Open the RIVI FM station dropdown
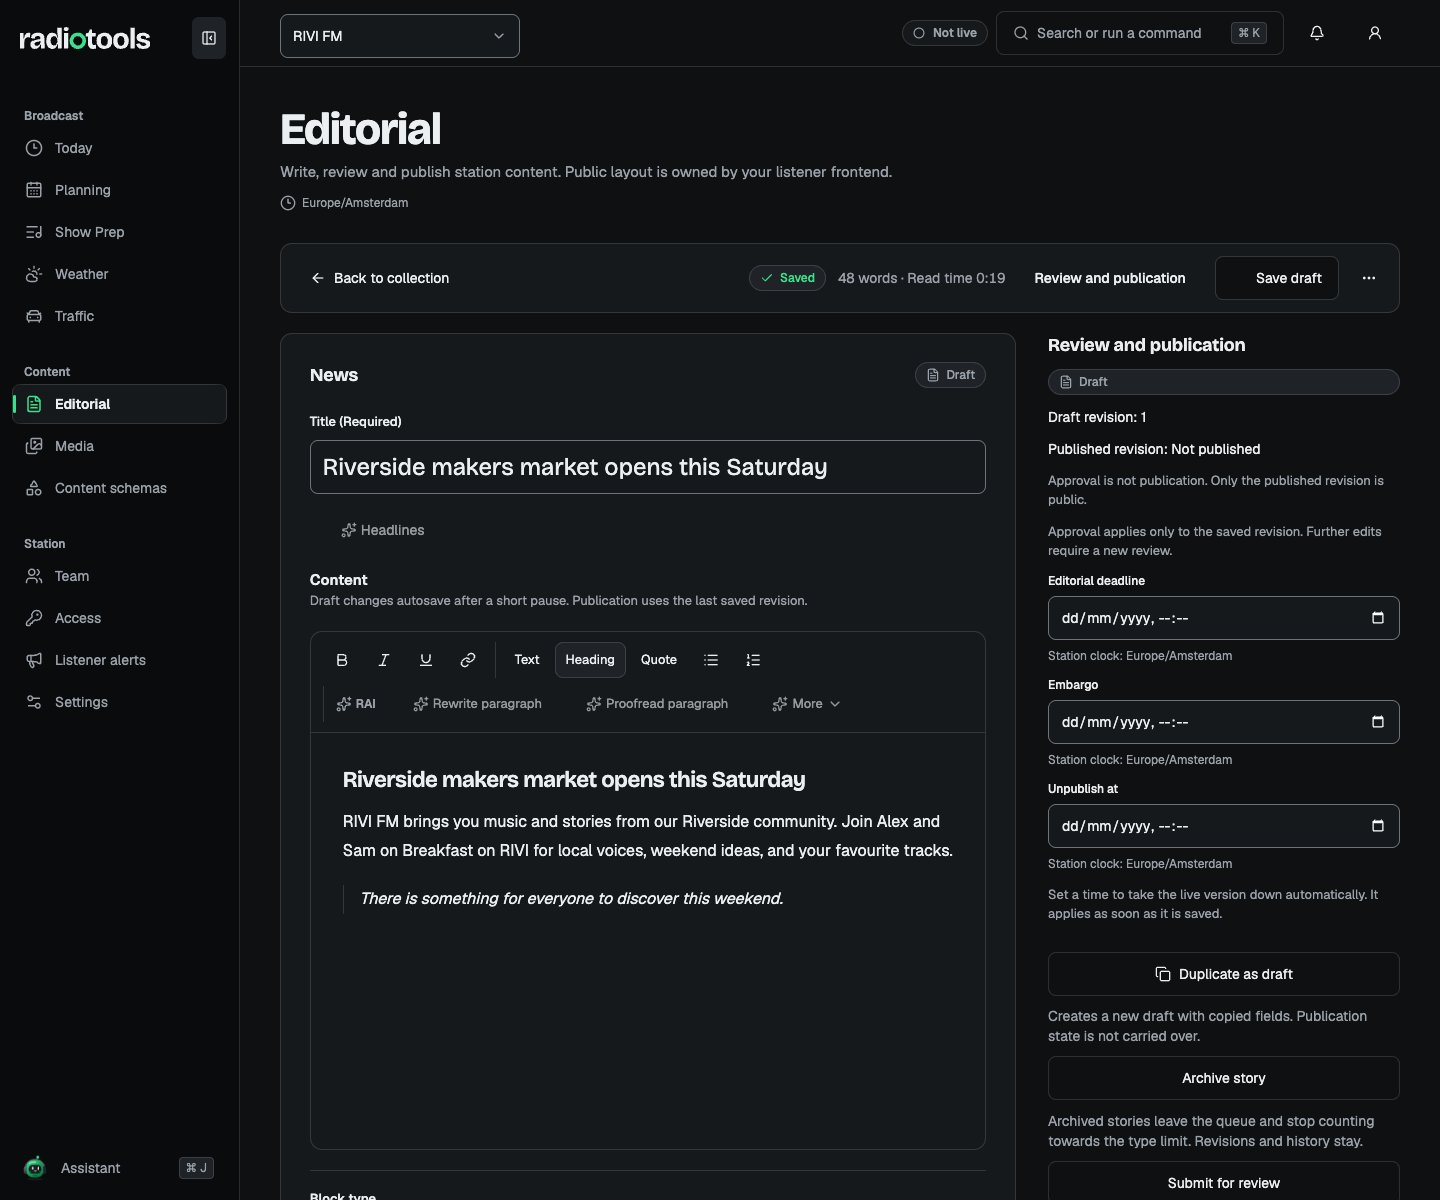This screenshot has height=1200, width=1440. point(400,36)
